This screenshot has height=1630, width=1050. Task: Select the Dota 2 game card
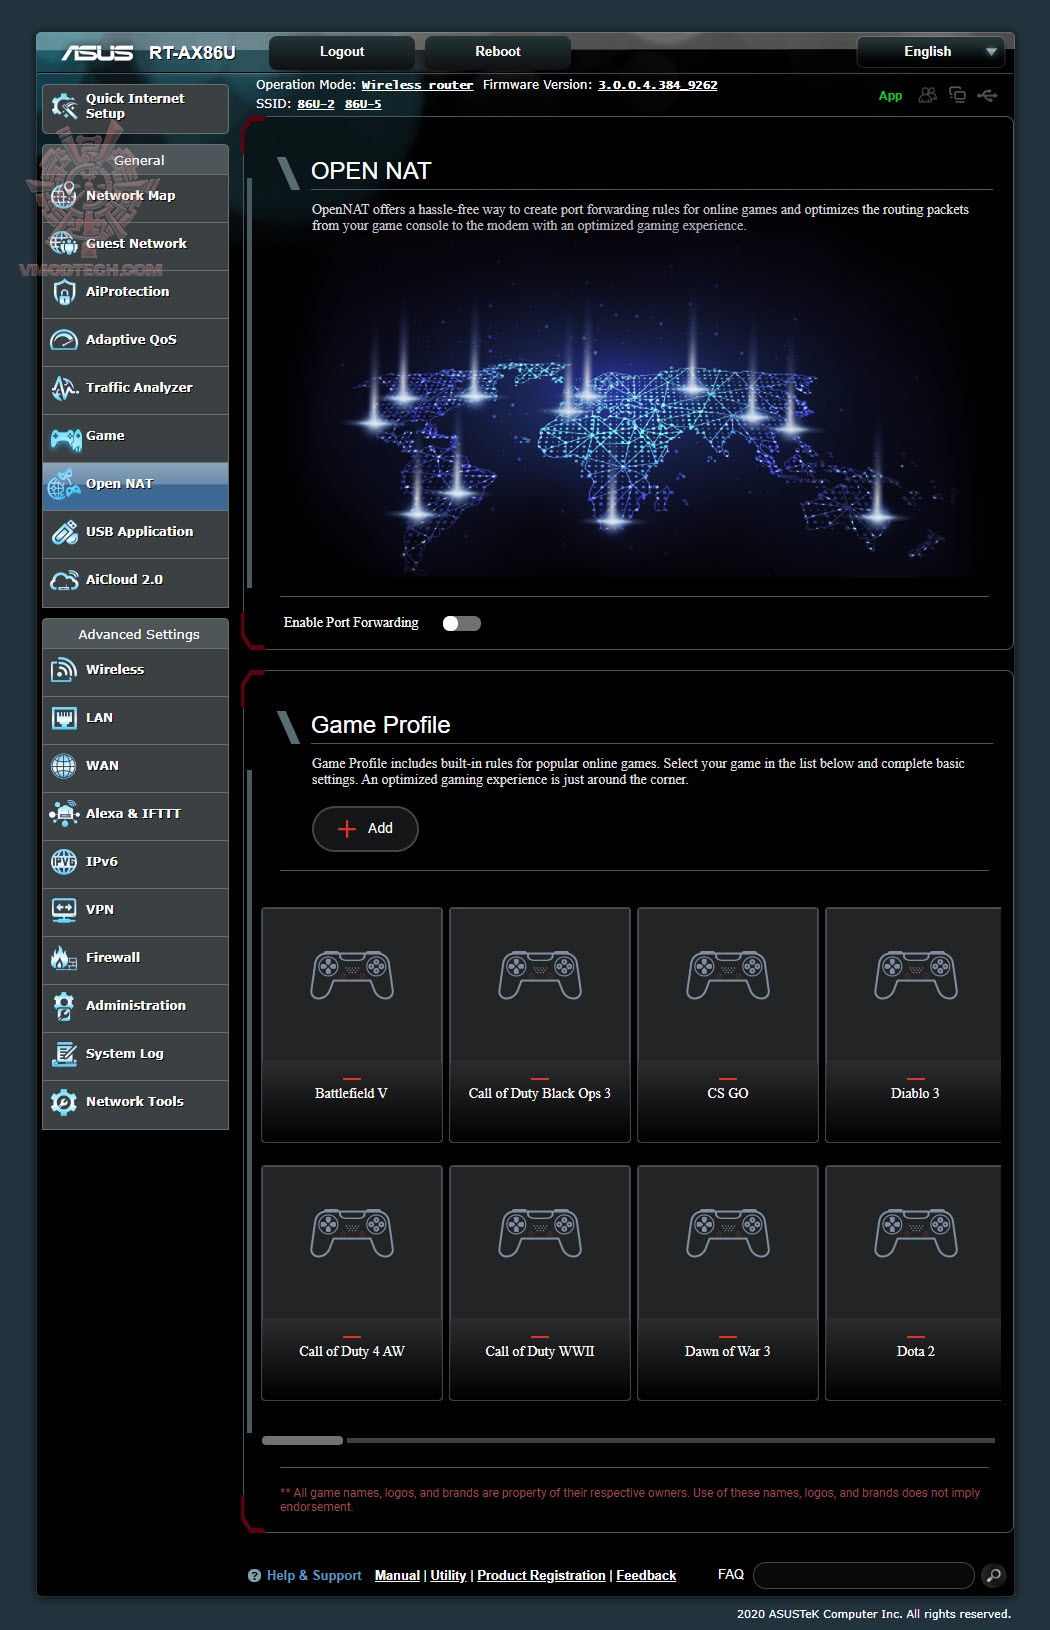point(914,1283)
